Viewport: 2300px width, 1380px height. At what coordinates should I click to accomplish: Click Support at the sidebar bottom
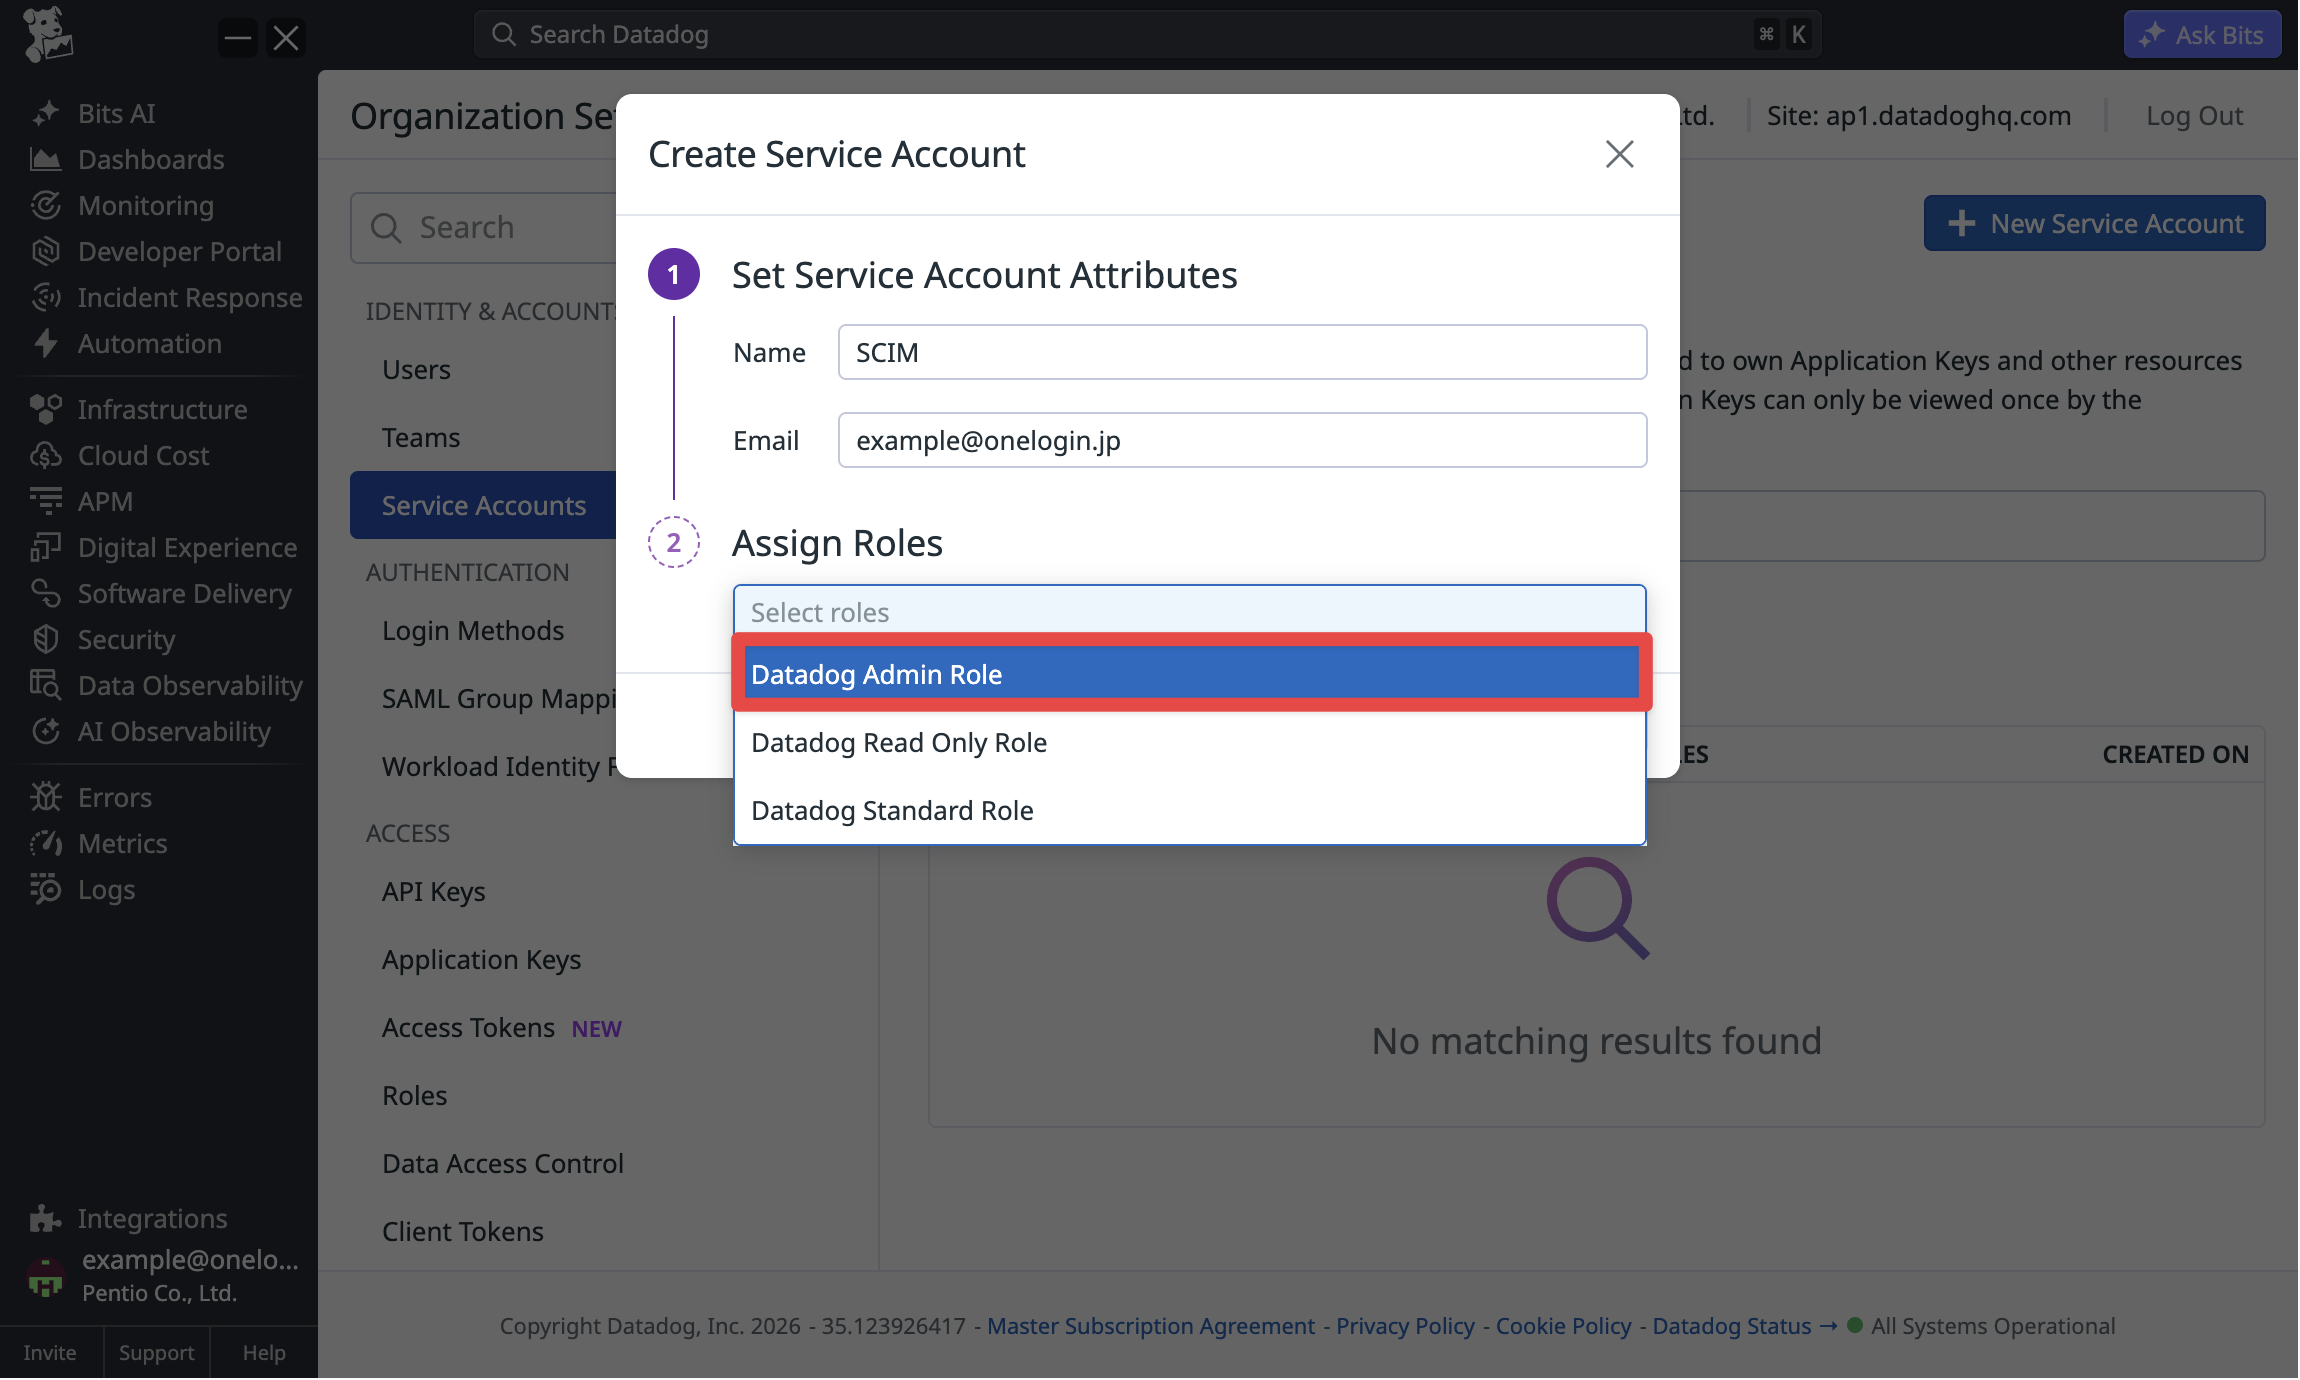[x=156, y=1353]
